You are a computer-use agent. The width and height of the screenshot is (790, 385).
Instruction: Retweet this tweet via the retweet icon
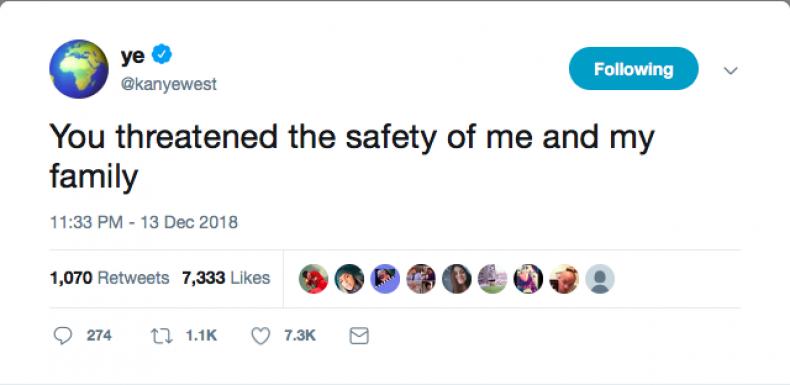click(162, 336)
